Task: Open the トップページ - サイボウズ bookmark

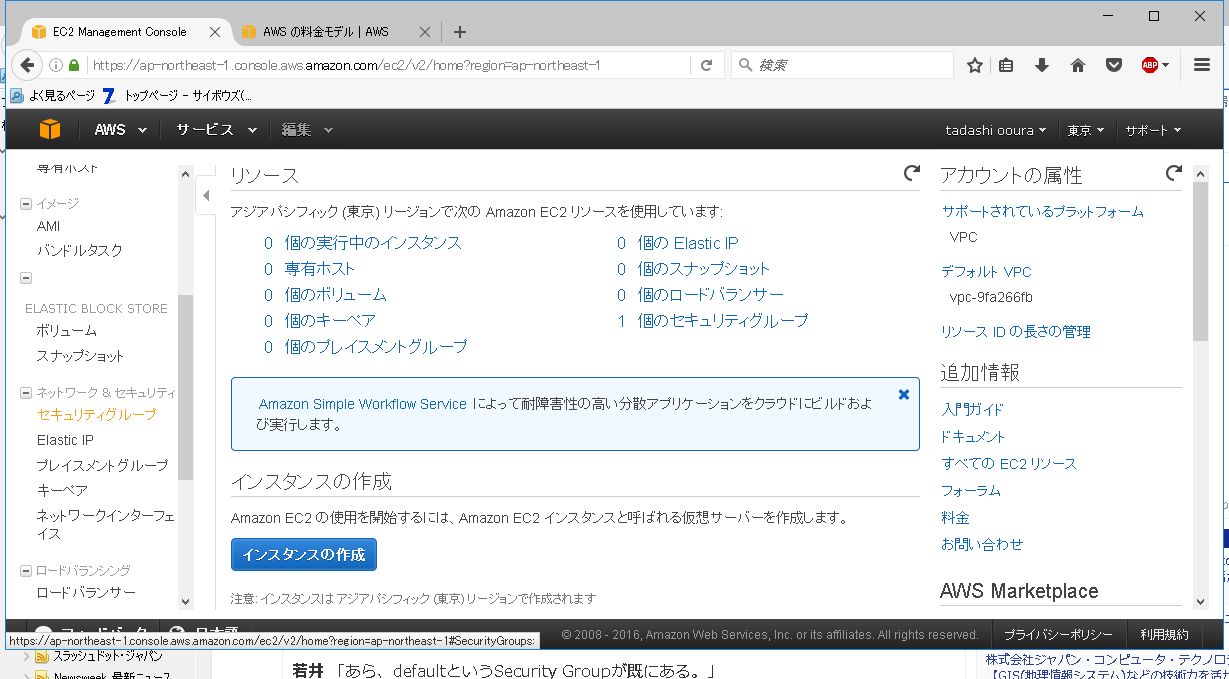Action: (x=177, y=96)
